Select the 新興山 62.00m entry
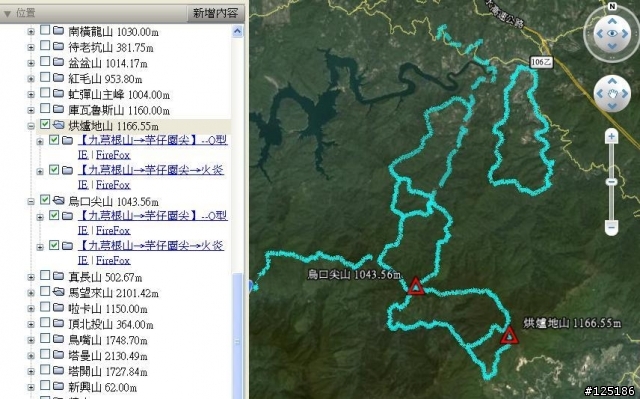The height and width of the screenshot is (399, 640). tap(102, 387)
